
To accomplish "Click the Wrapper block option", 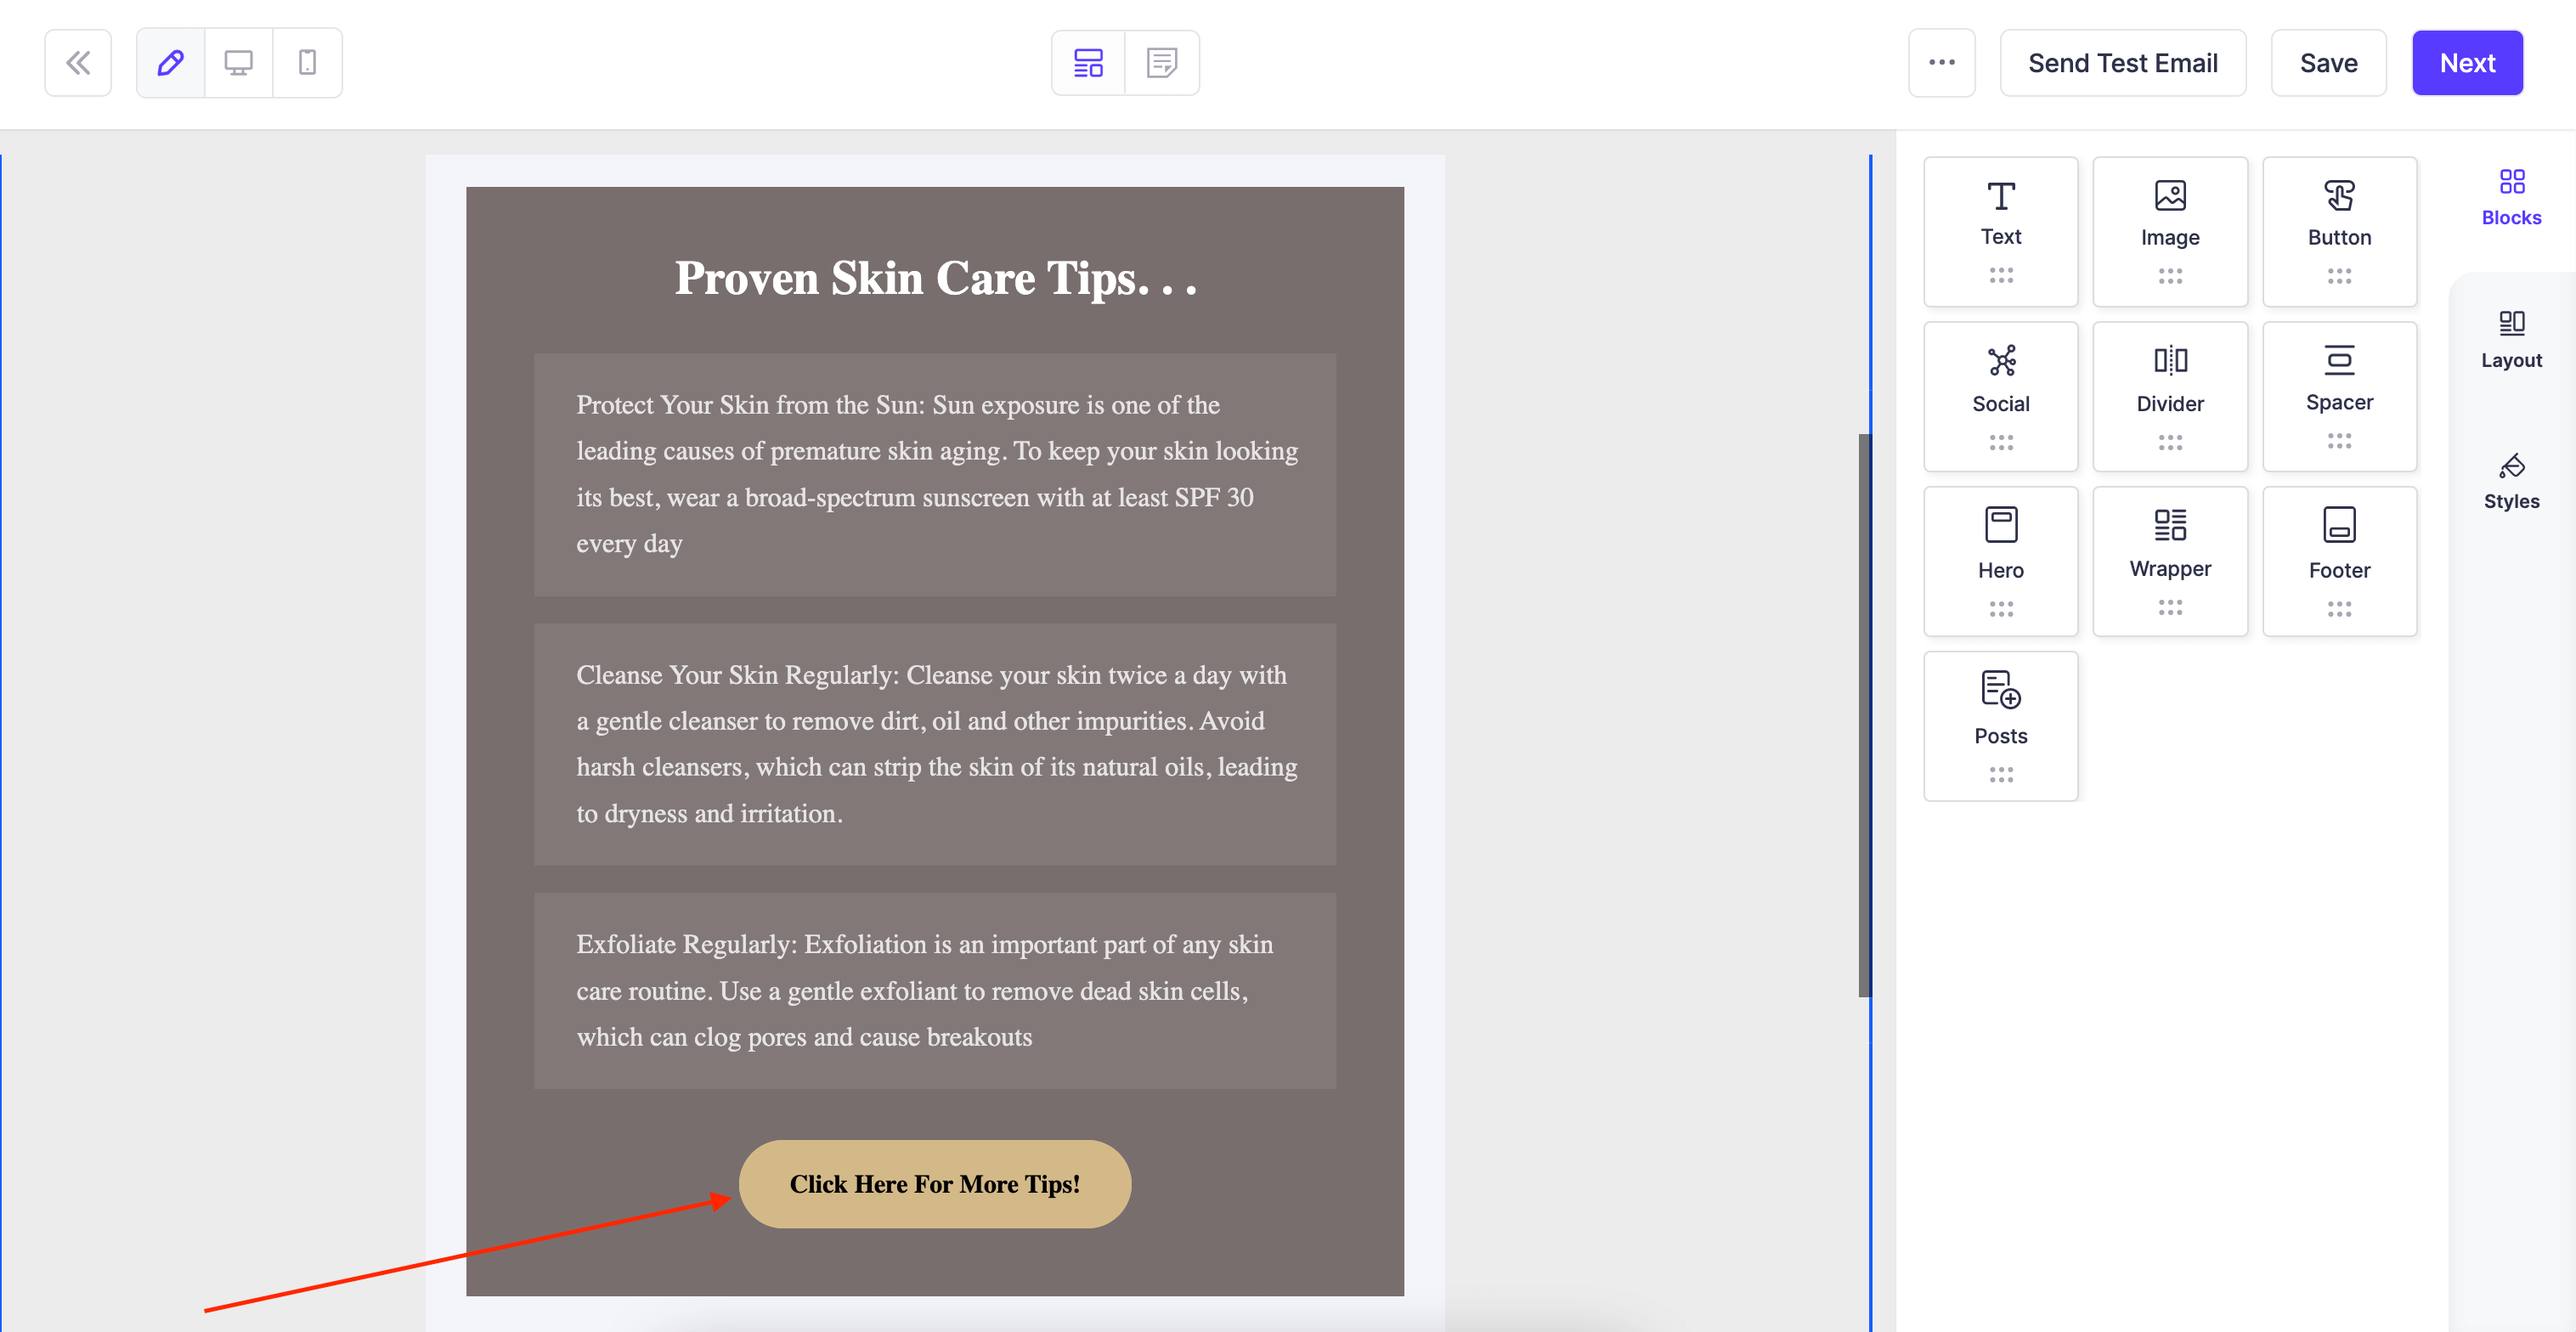I will tap(2170, 561).
